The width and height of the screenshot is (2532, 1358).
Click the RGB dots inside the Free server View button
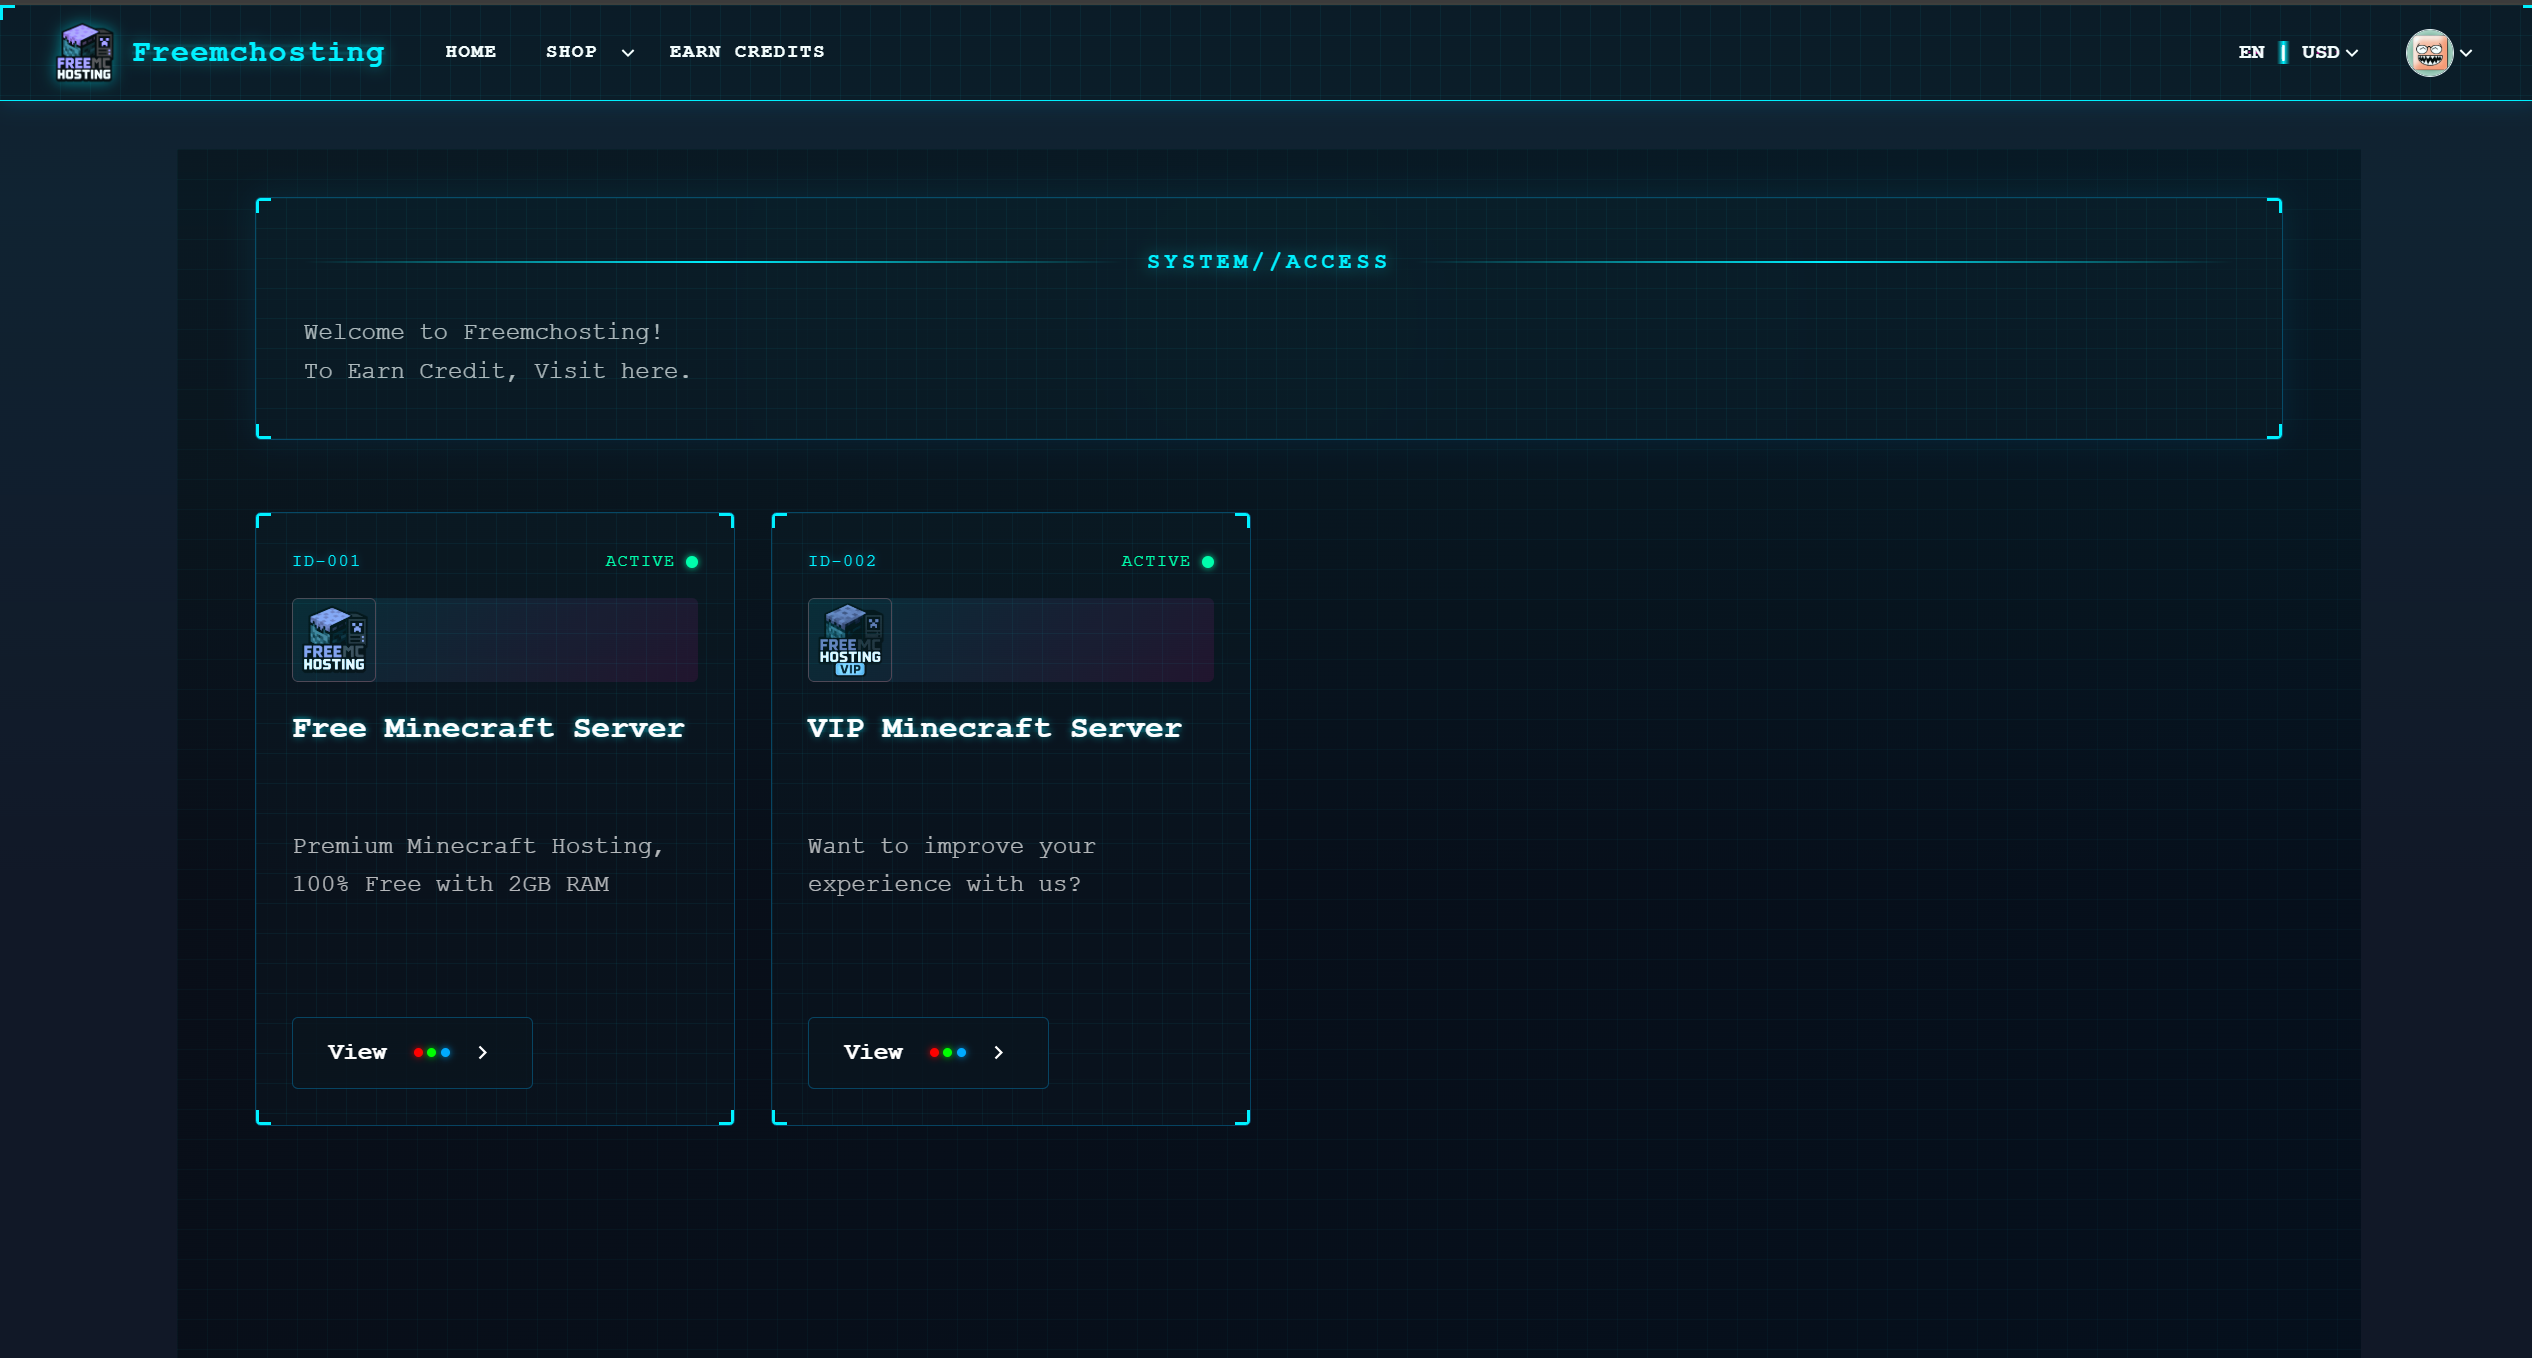point(431,1052)
